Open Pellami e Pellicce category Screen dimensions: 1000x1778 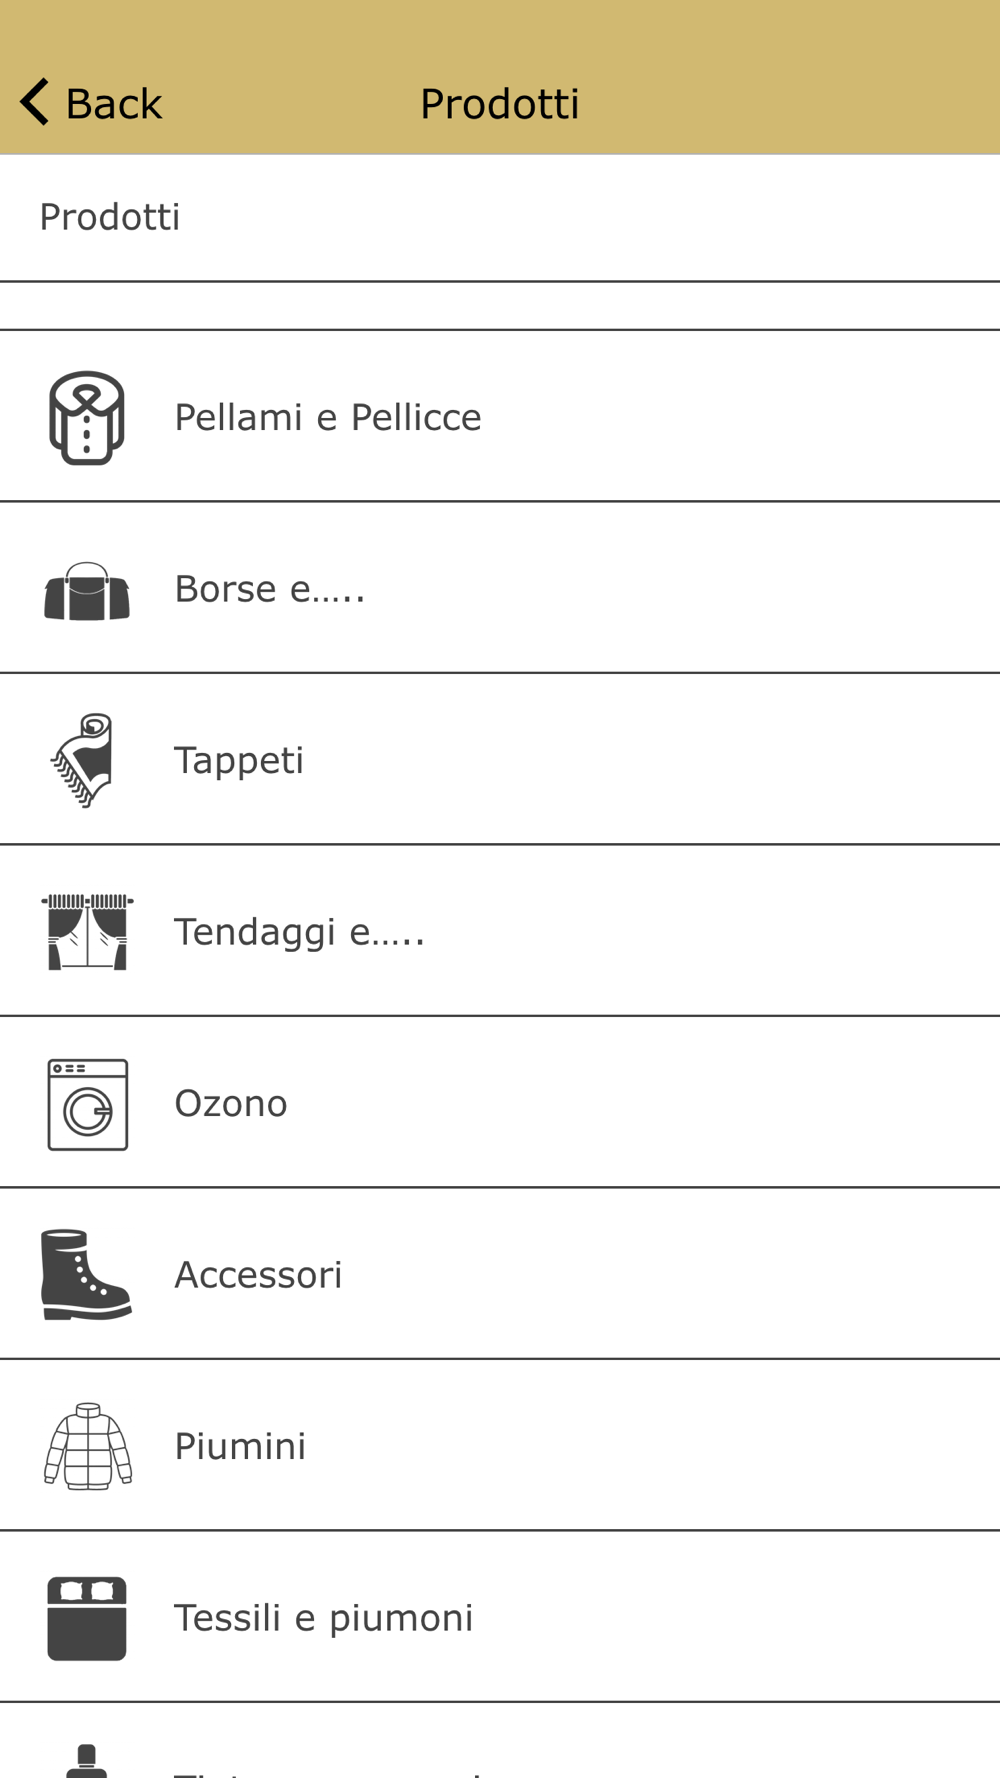pyautogui.click(x=328, y=417)
